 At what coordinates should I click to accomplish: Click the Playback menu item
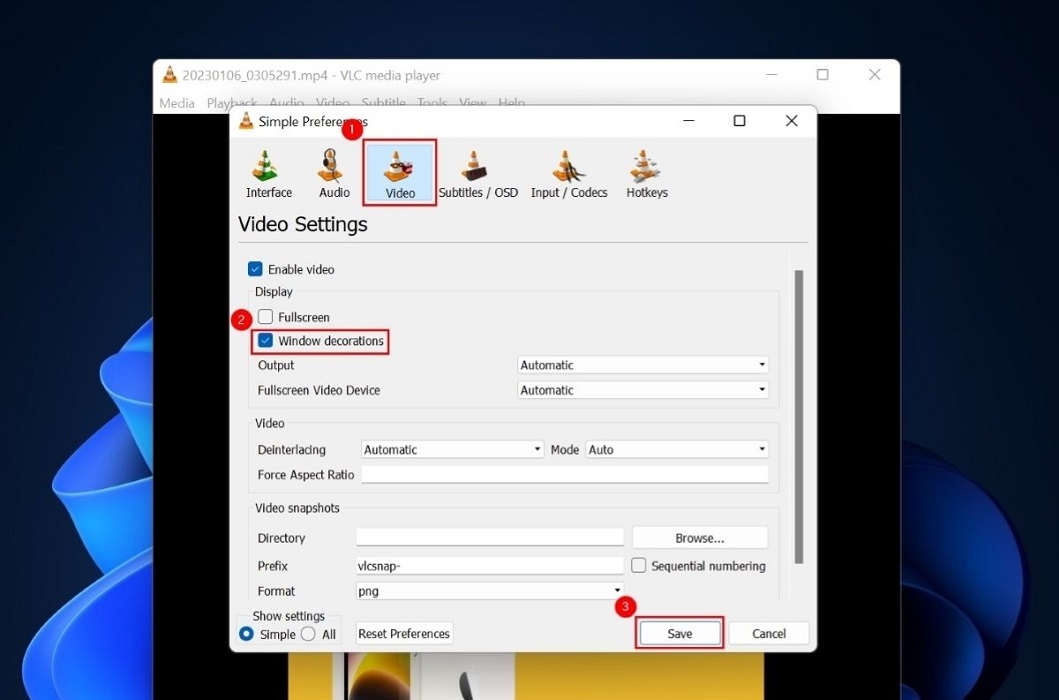(231, 102)
